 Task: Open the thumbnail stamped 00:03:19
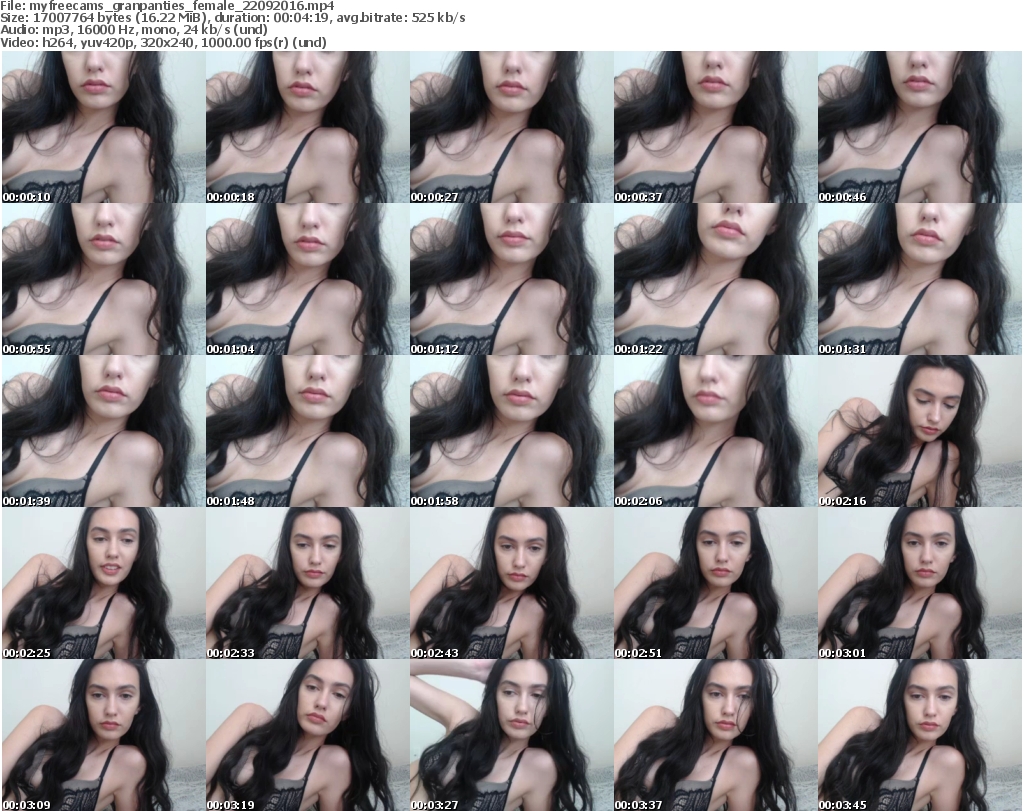point(308,735)
